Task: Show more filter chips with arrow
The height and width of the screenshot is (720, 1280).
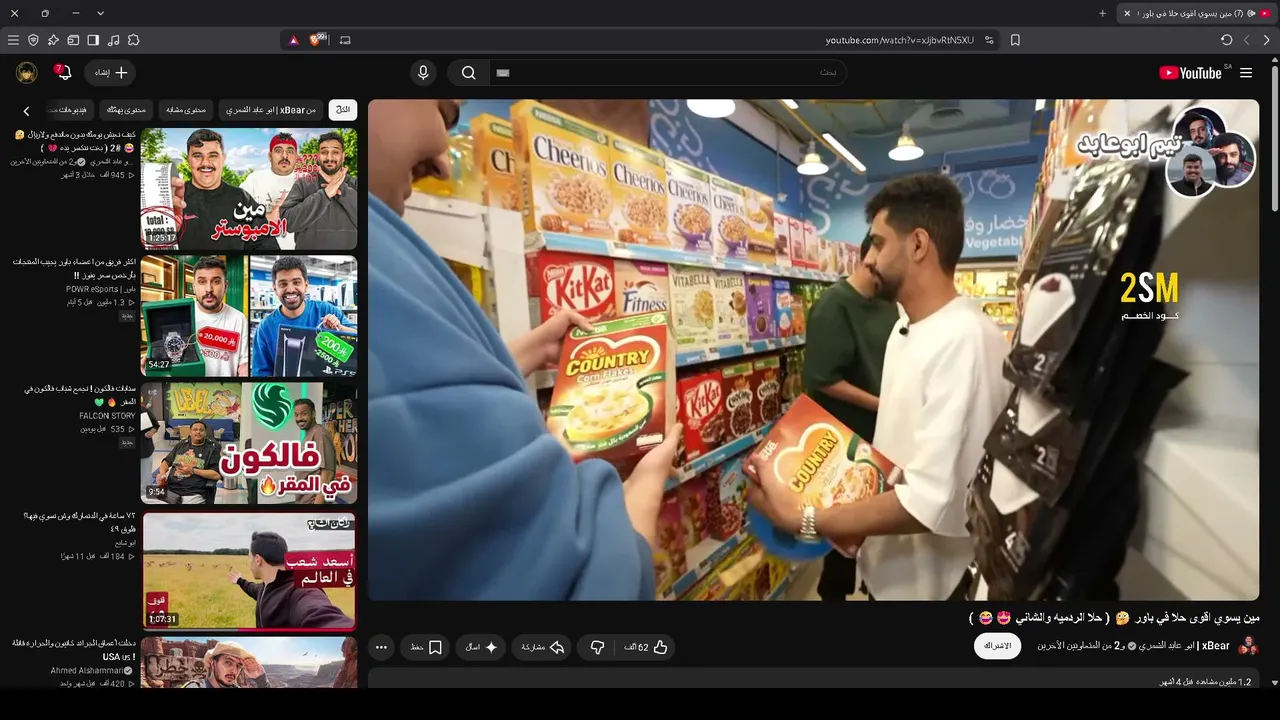Action: coord(26,111)
